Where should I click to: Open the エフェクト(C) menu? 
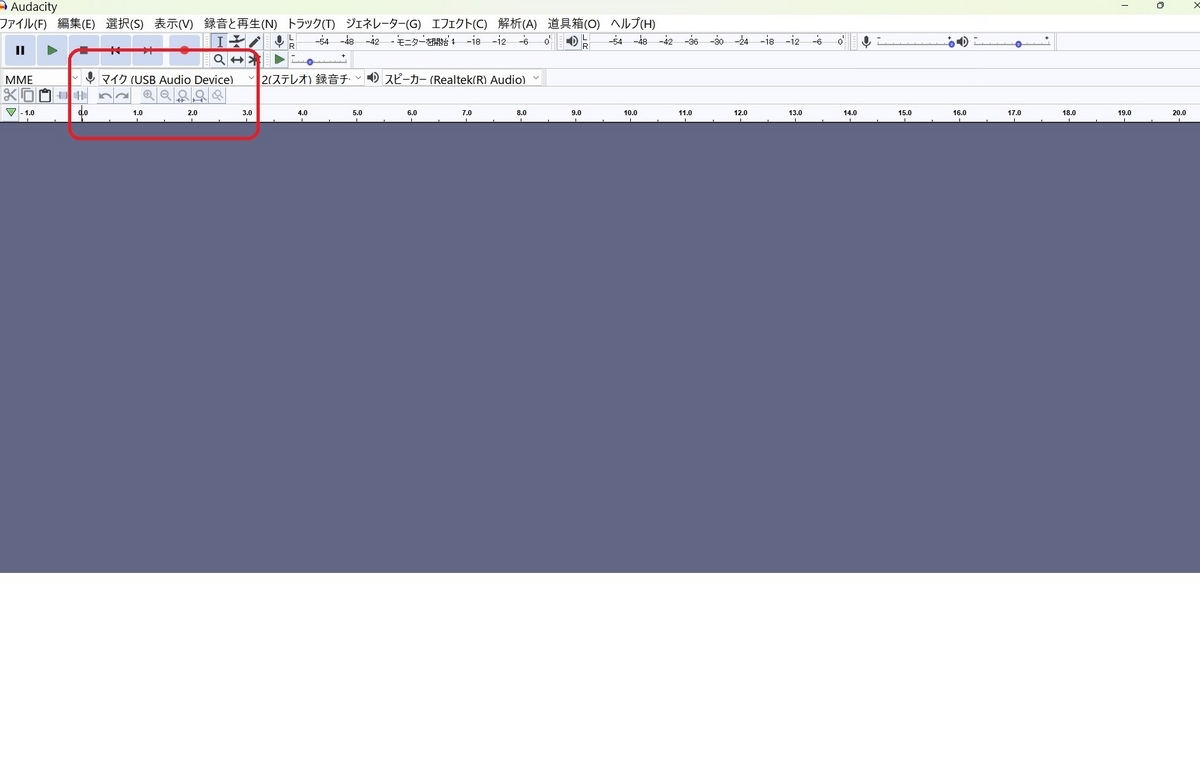coord(459,24)
